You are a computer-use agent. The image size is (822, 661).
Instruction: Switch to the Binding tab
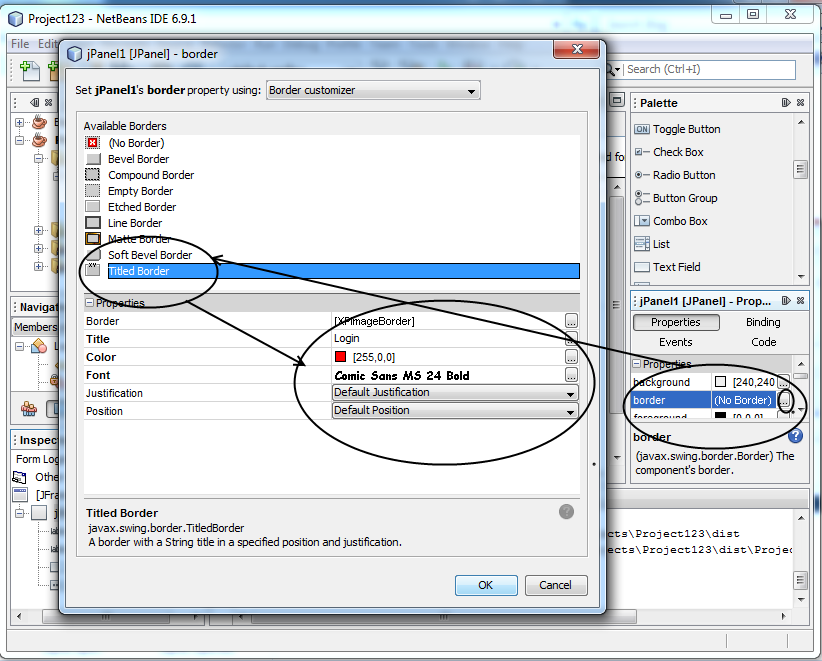pyautogui.click(x=762, y=322)
